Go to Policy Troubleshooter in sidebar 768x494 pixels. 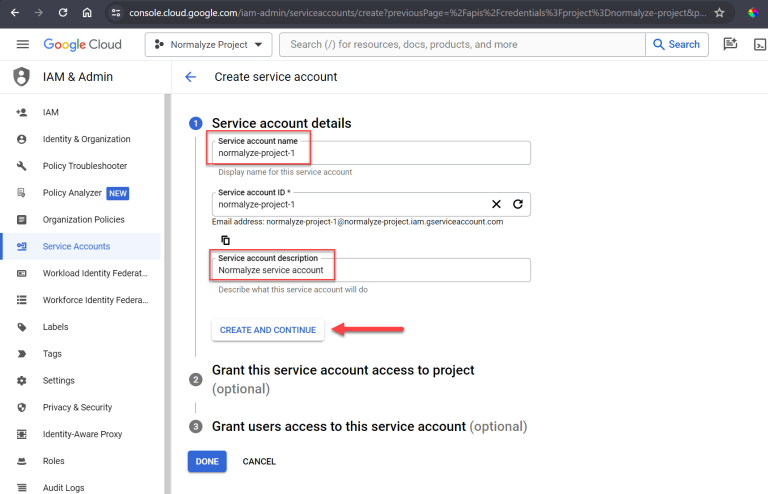coord(84,166)
